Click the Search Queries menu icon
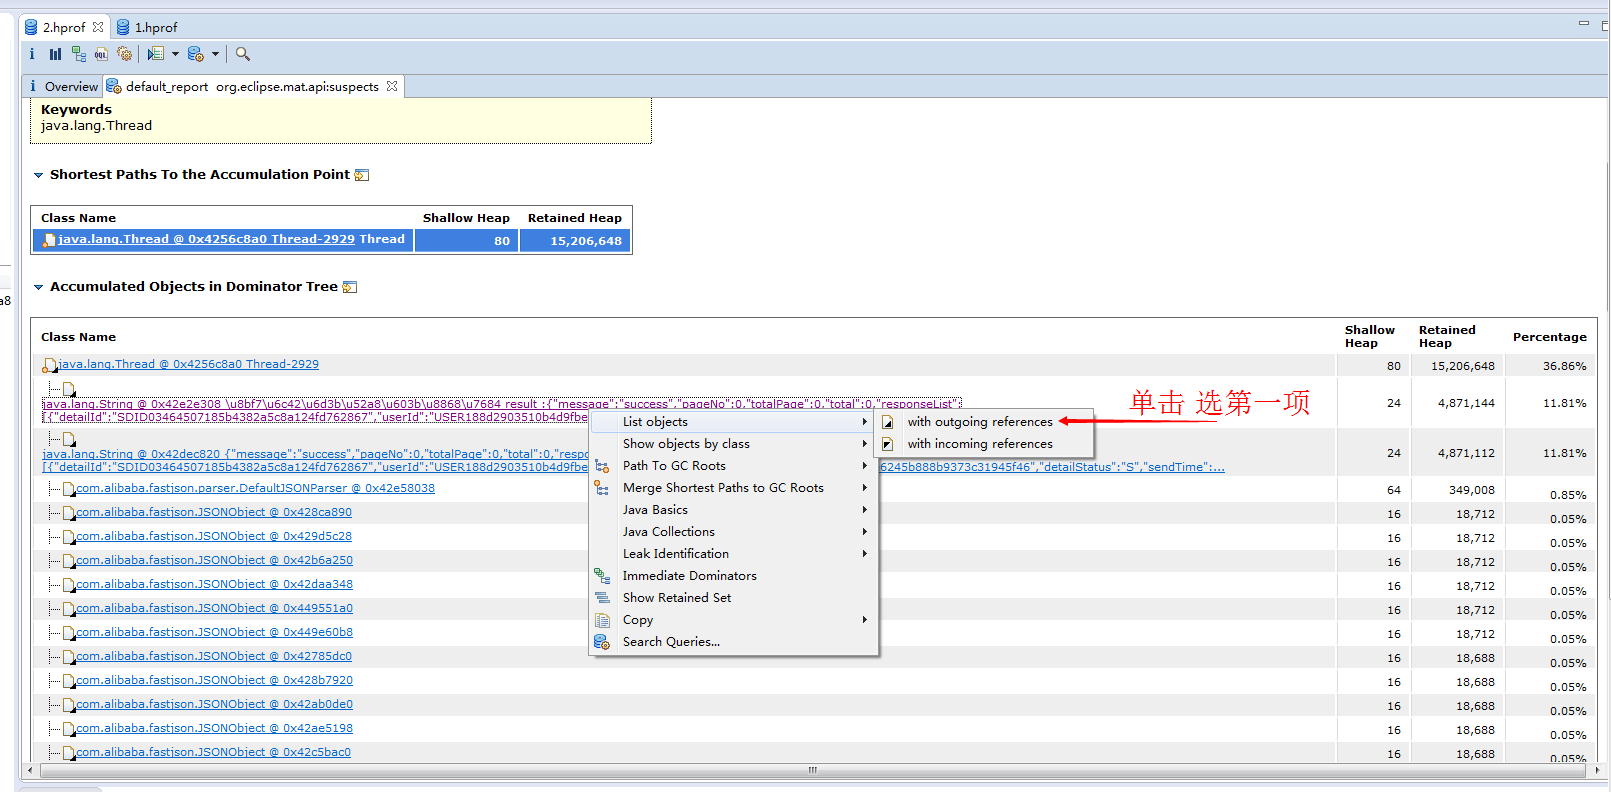 click(x=602, y=642)
